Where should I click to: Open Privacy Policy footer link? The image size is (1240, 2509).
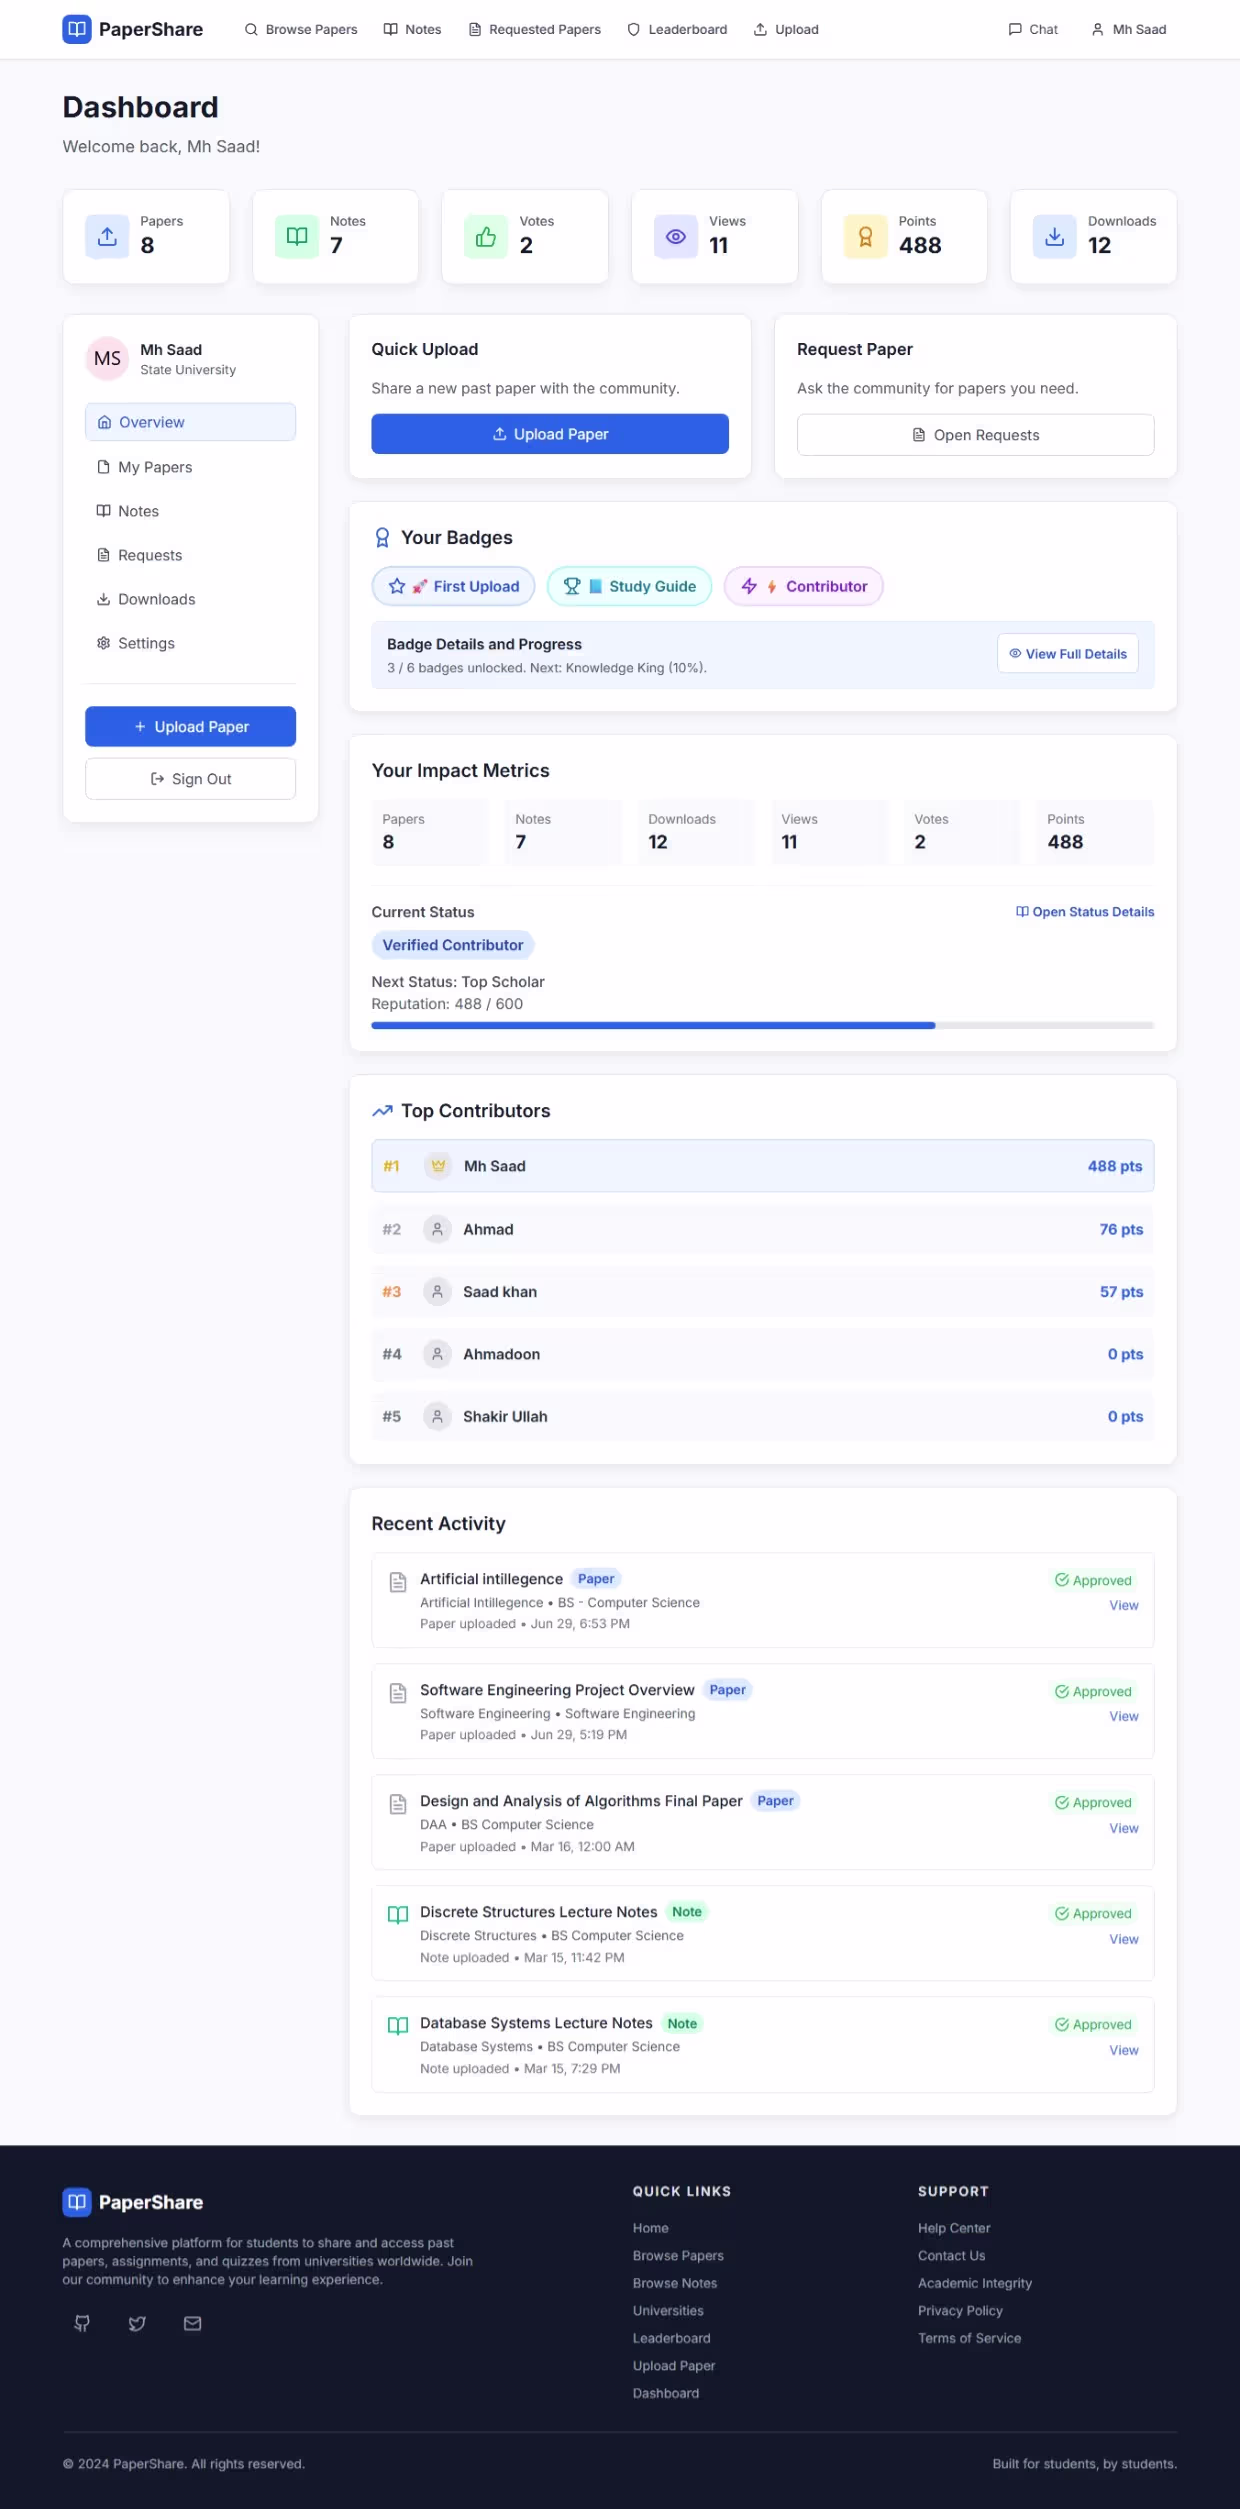(x=960, y=2311)
